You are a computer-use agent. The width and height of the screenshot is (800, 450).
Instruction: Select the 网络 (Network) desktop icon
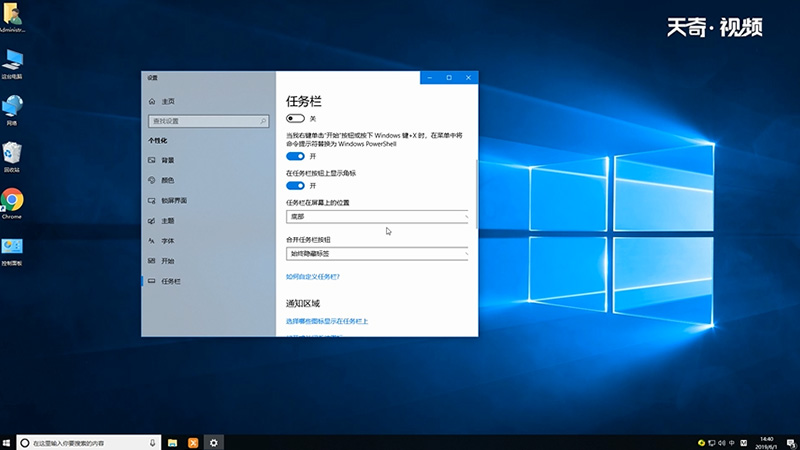tap(12, 111)
